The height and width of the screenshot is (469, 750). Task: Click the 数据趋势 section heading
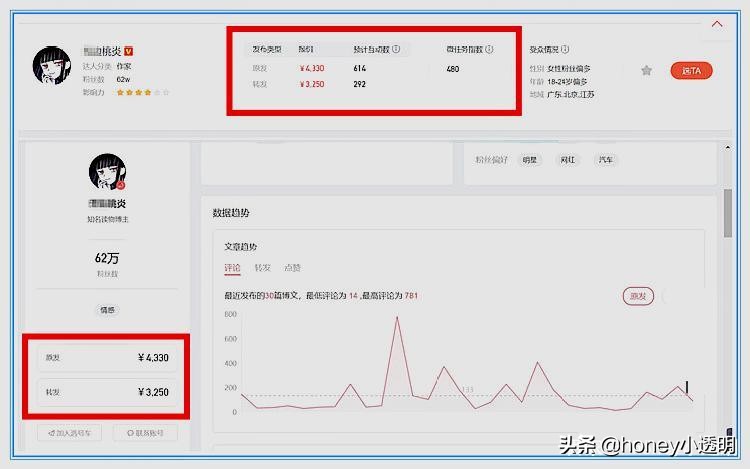(231, 213)
